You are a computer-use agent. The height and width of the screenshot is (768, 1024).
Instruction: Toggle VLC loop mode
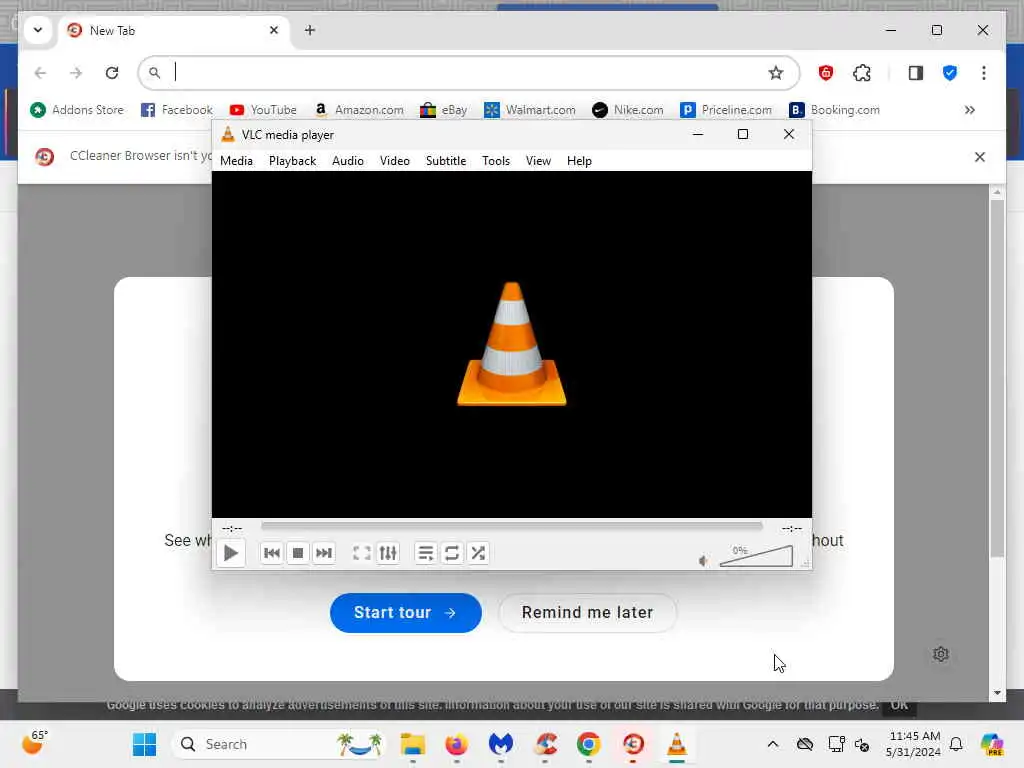coord(452,553)
